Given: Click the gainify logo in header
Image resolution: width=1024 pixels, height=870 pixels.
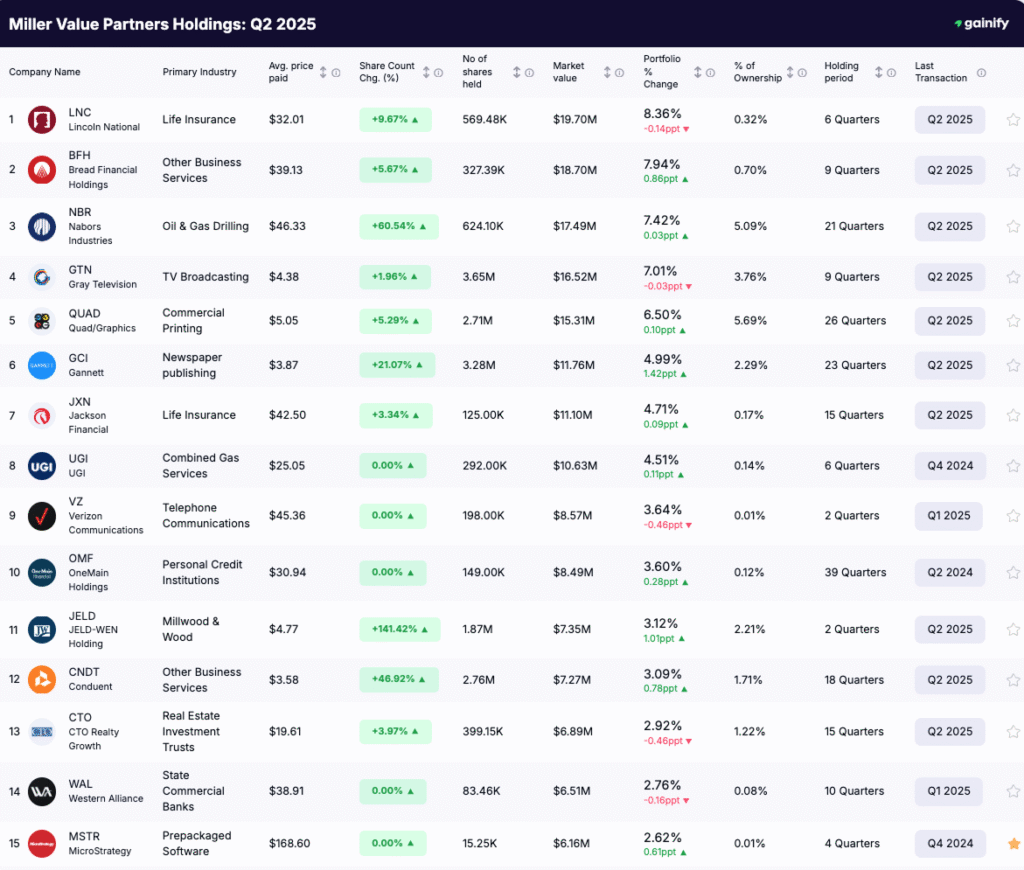Looking at the screenshot, I should click(x=982, y=24).
